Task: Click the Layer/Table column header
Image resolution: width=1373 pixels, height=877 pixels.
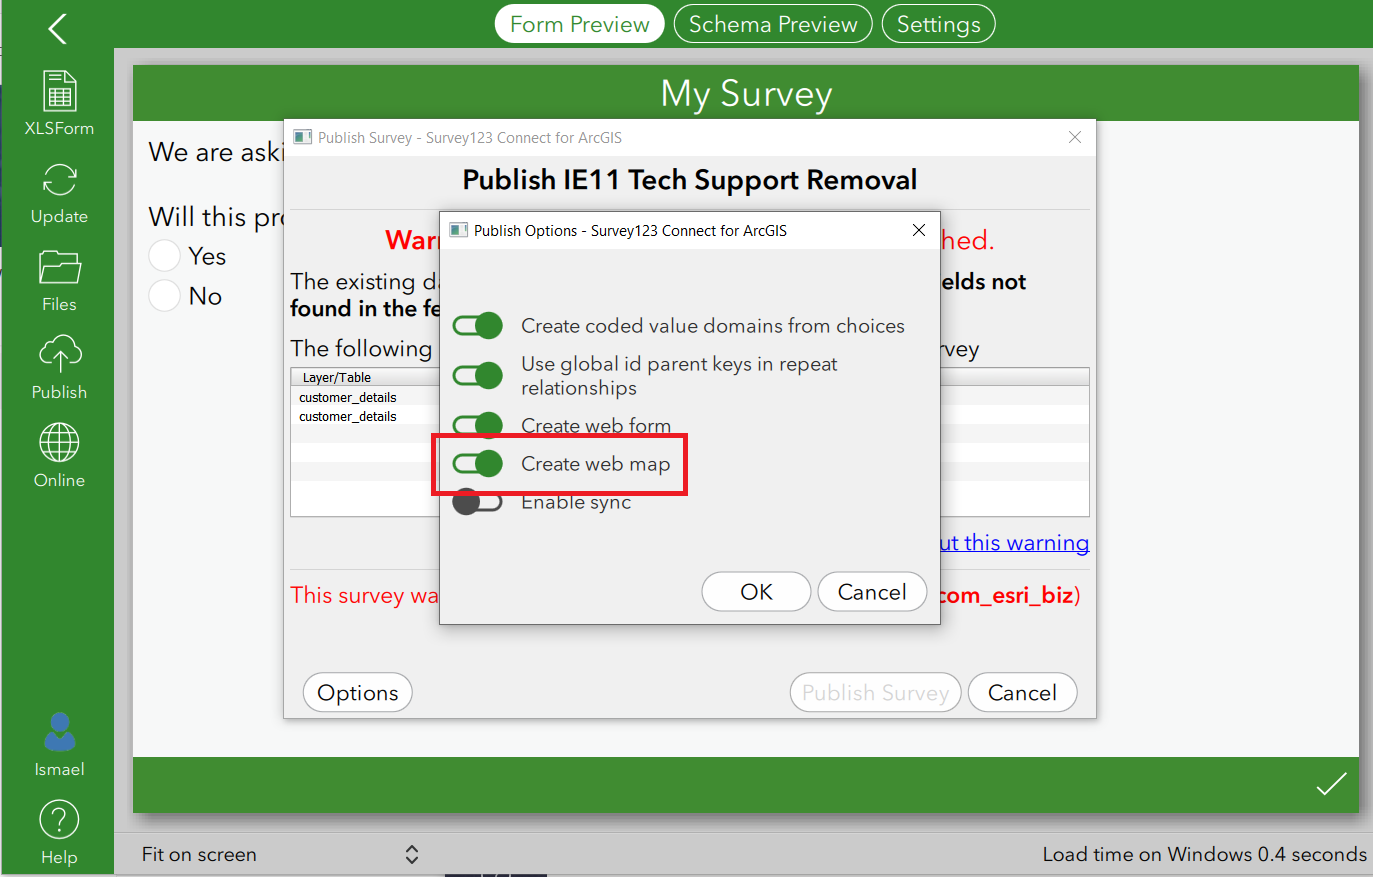Action: click(x=337, y=377)
